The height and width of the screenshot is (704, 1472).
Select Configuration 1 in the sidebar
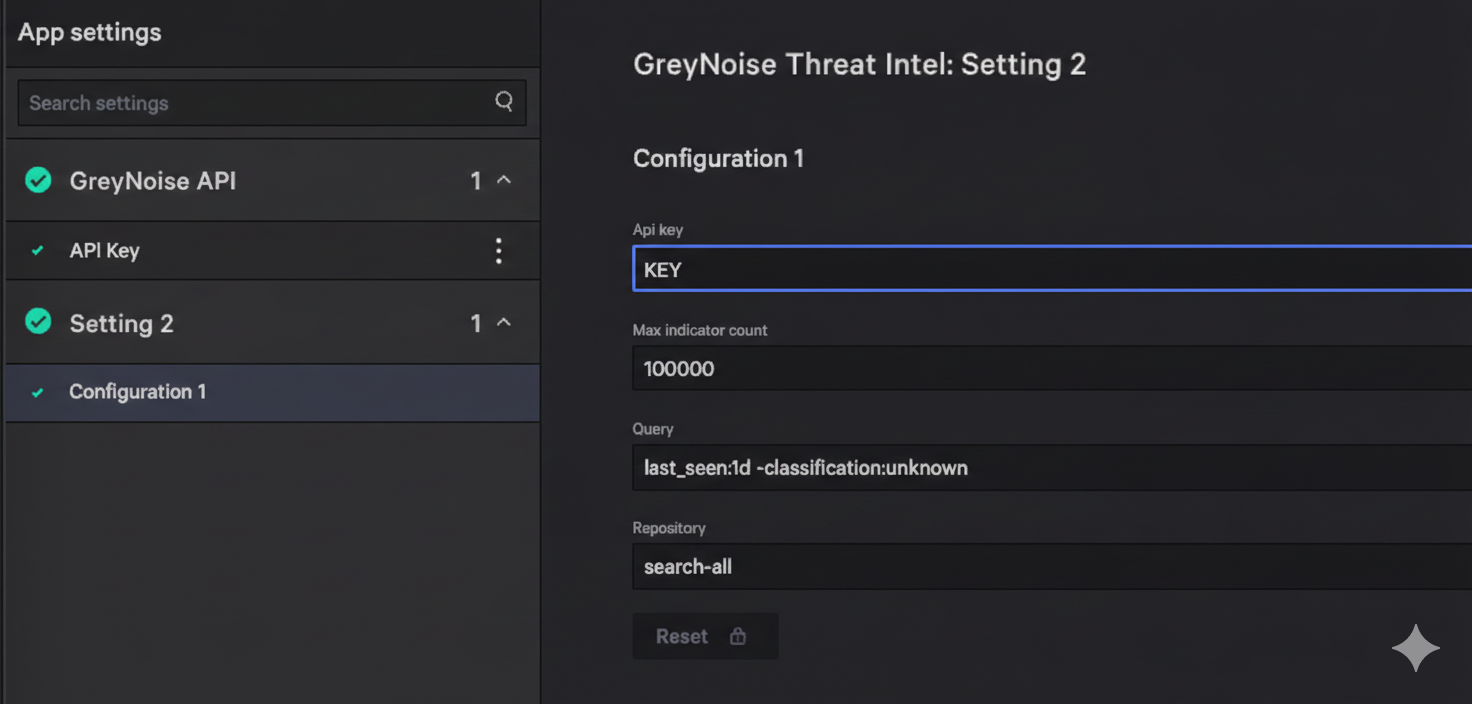137,392
